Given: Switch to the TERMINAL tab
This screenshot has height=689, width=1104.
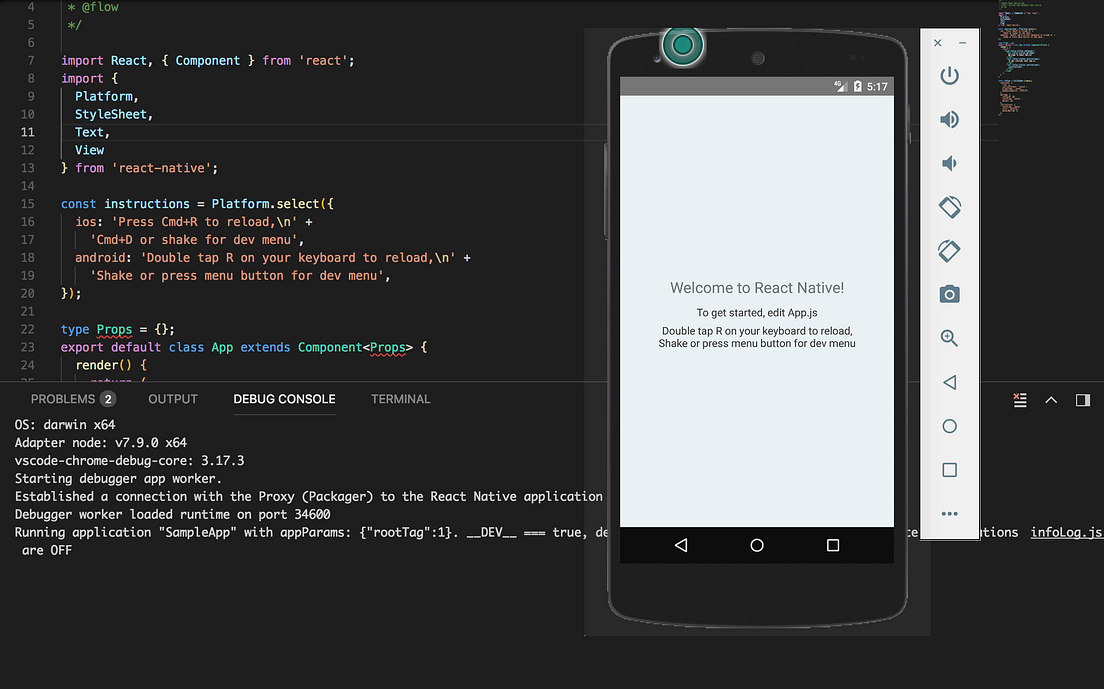Looking at the screenshot, I should (400, 398).
